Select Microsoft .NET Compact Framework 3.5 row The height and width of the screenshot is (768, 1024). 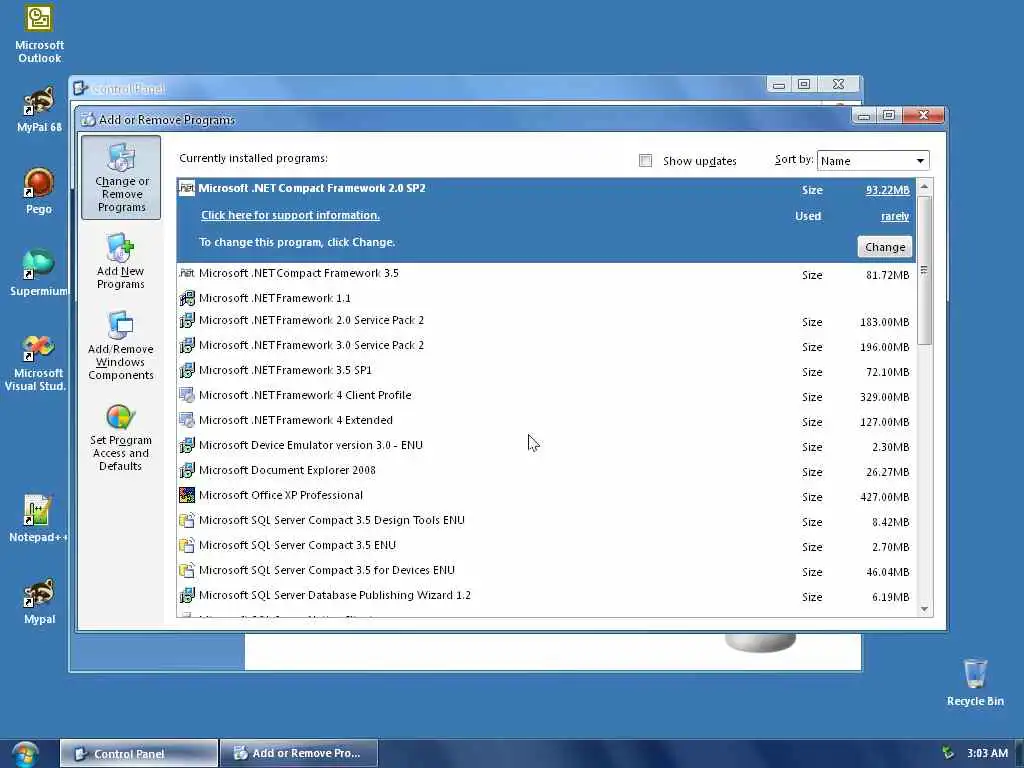click(546, 274)
